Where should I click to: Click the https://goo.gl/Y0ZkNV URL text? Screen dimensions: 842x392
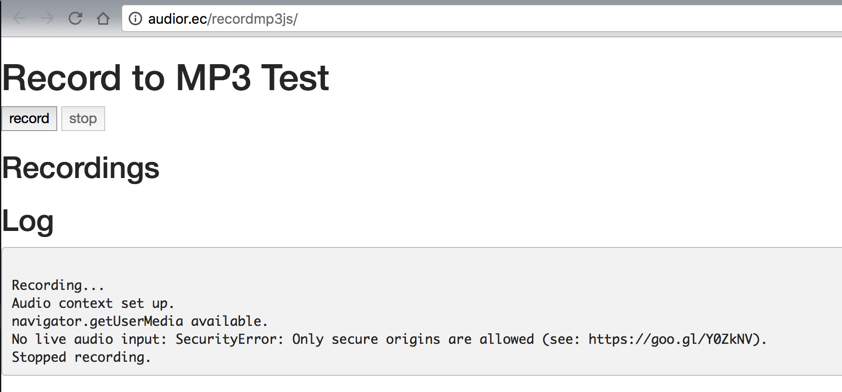point(674,339)
